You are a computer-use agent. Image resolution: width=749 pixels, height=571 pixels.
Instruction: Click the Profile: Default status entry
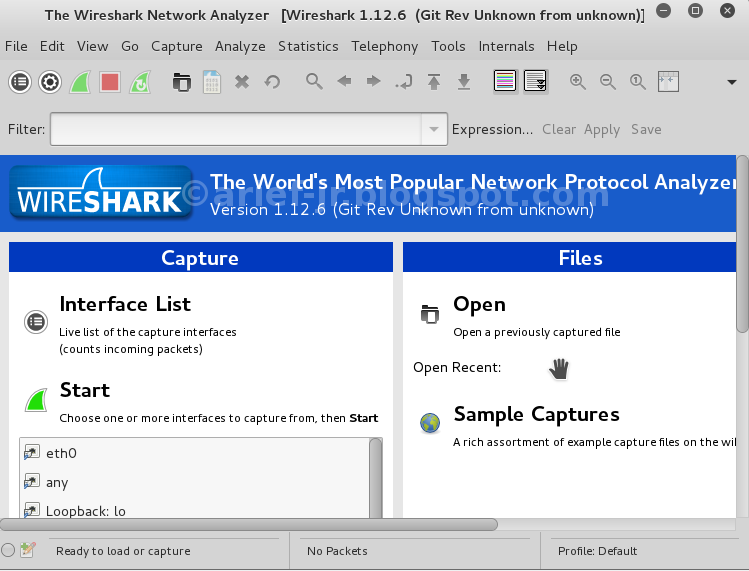tap(597, 551)
